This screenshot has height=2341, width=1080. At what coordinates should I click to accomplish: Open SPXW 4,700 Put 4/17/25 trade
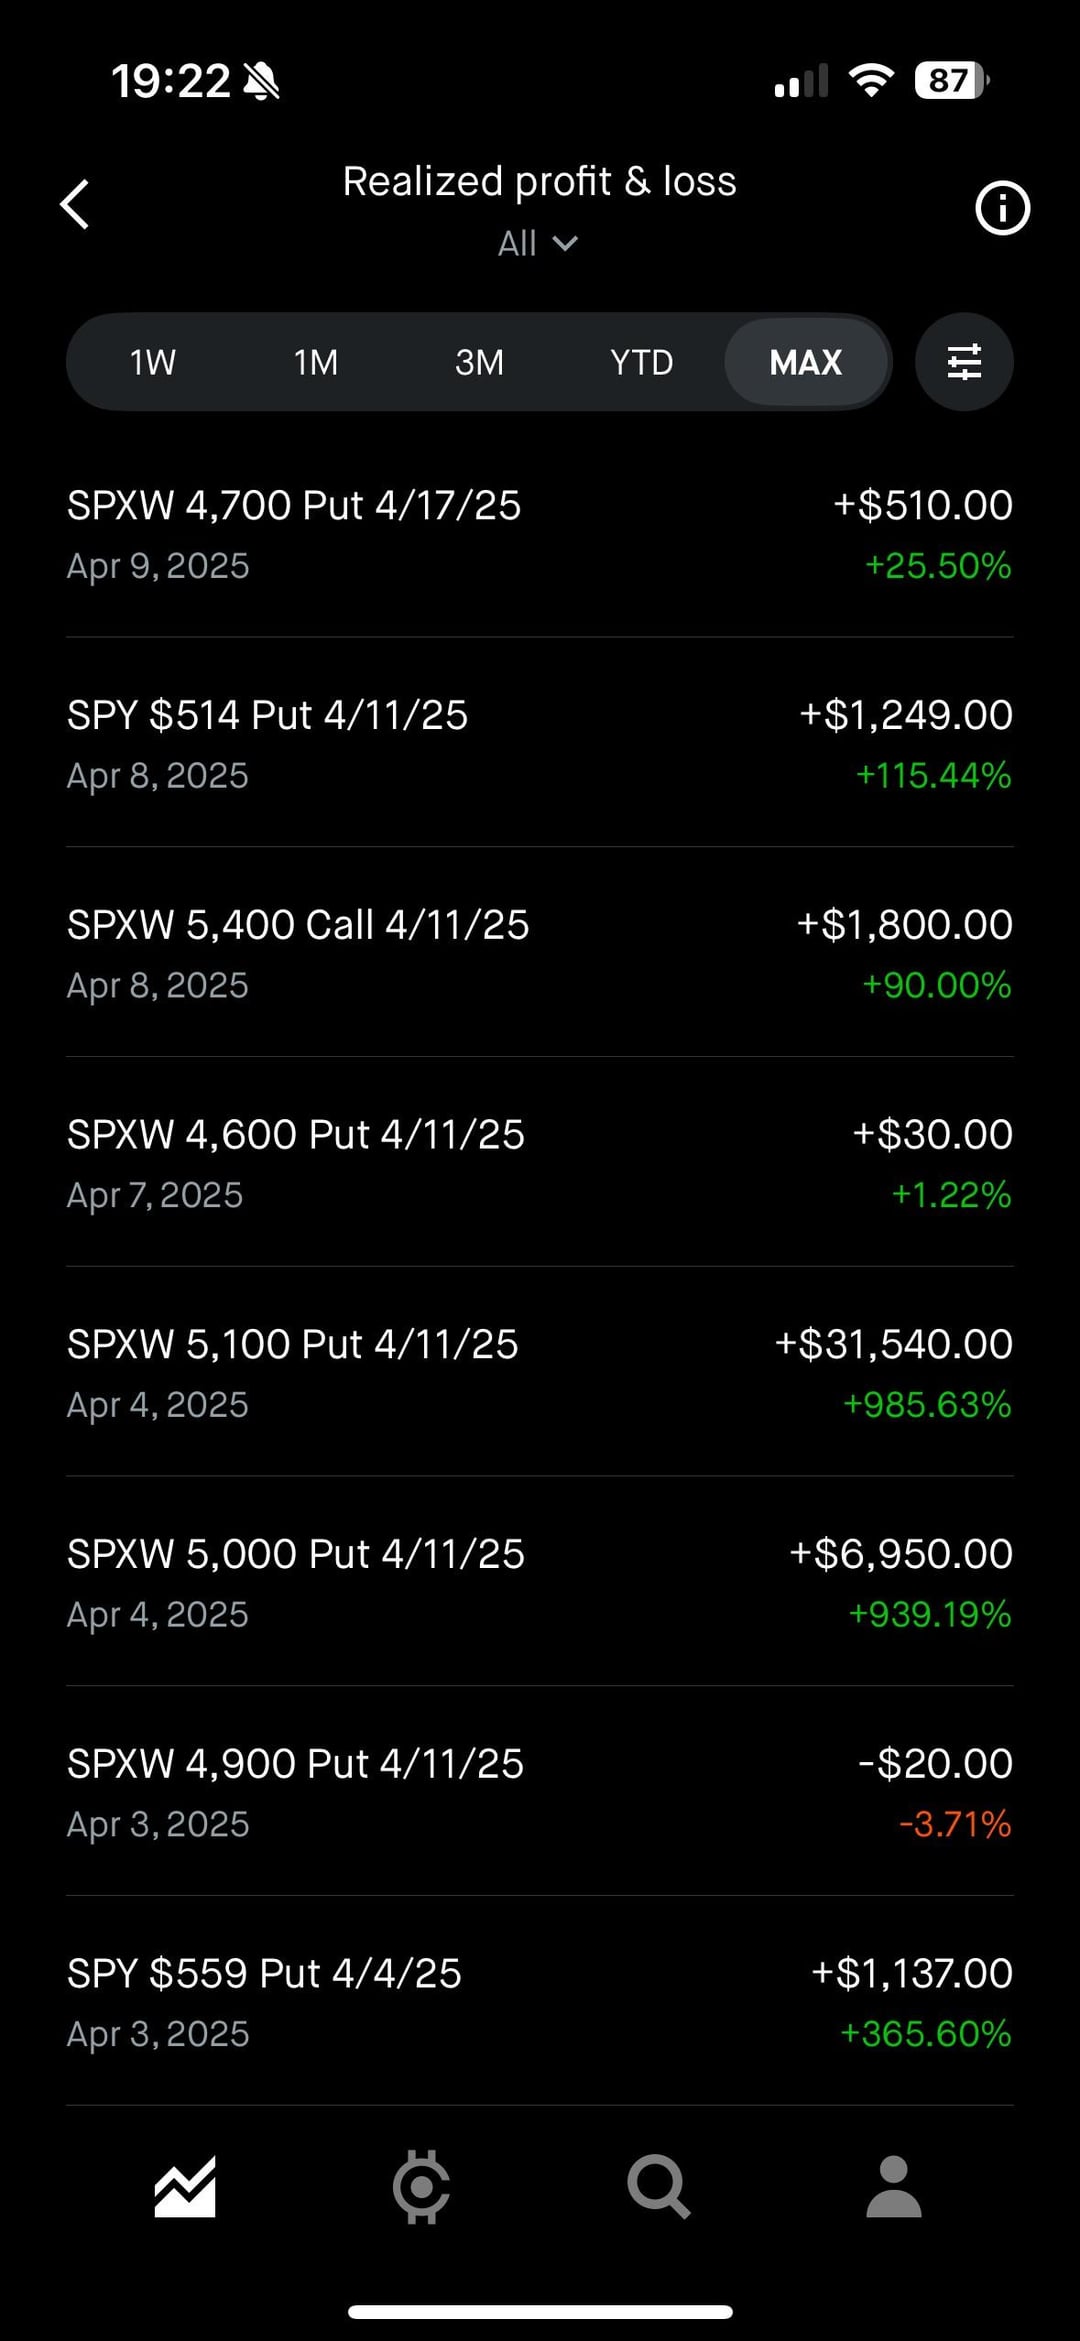[540, 534]
